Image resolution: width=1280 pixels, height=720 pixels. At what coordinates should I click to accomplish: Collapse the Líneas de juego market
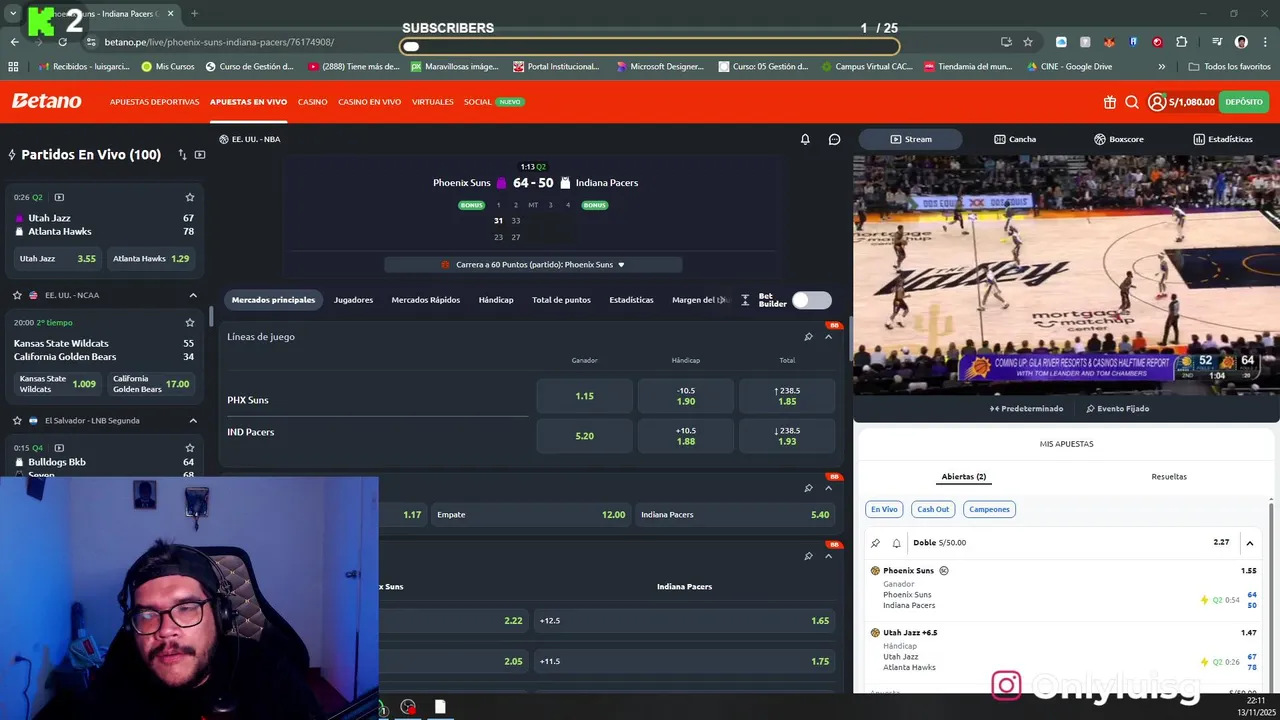828,337
